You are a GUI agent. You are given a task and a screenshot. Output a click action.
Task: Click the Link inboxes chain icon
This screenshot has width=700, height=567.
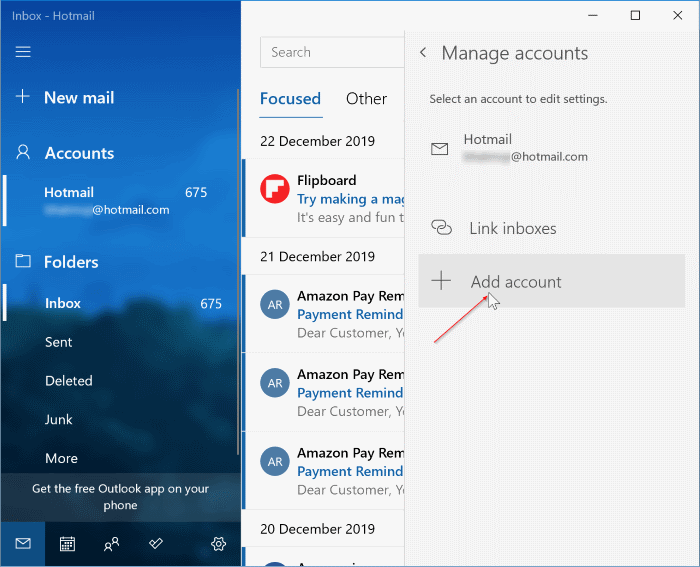click(x=441, y=228)
